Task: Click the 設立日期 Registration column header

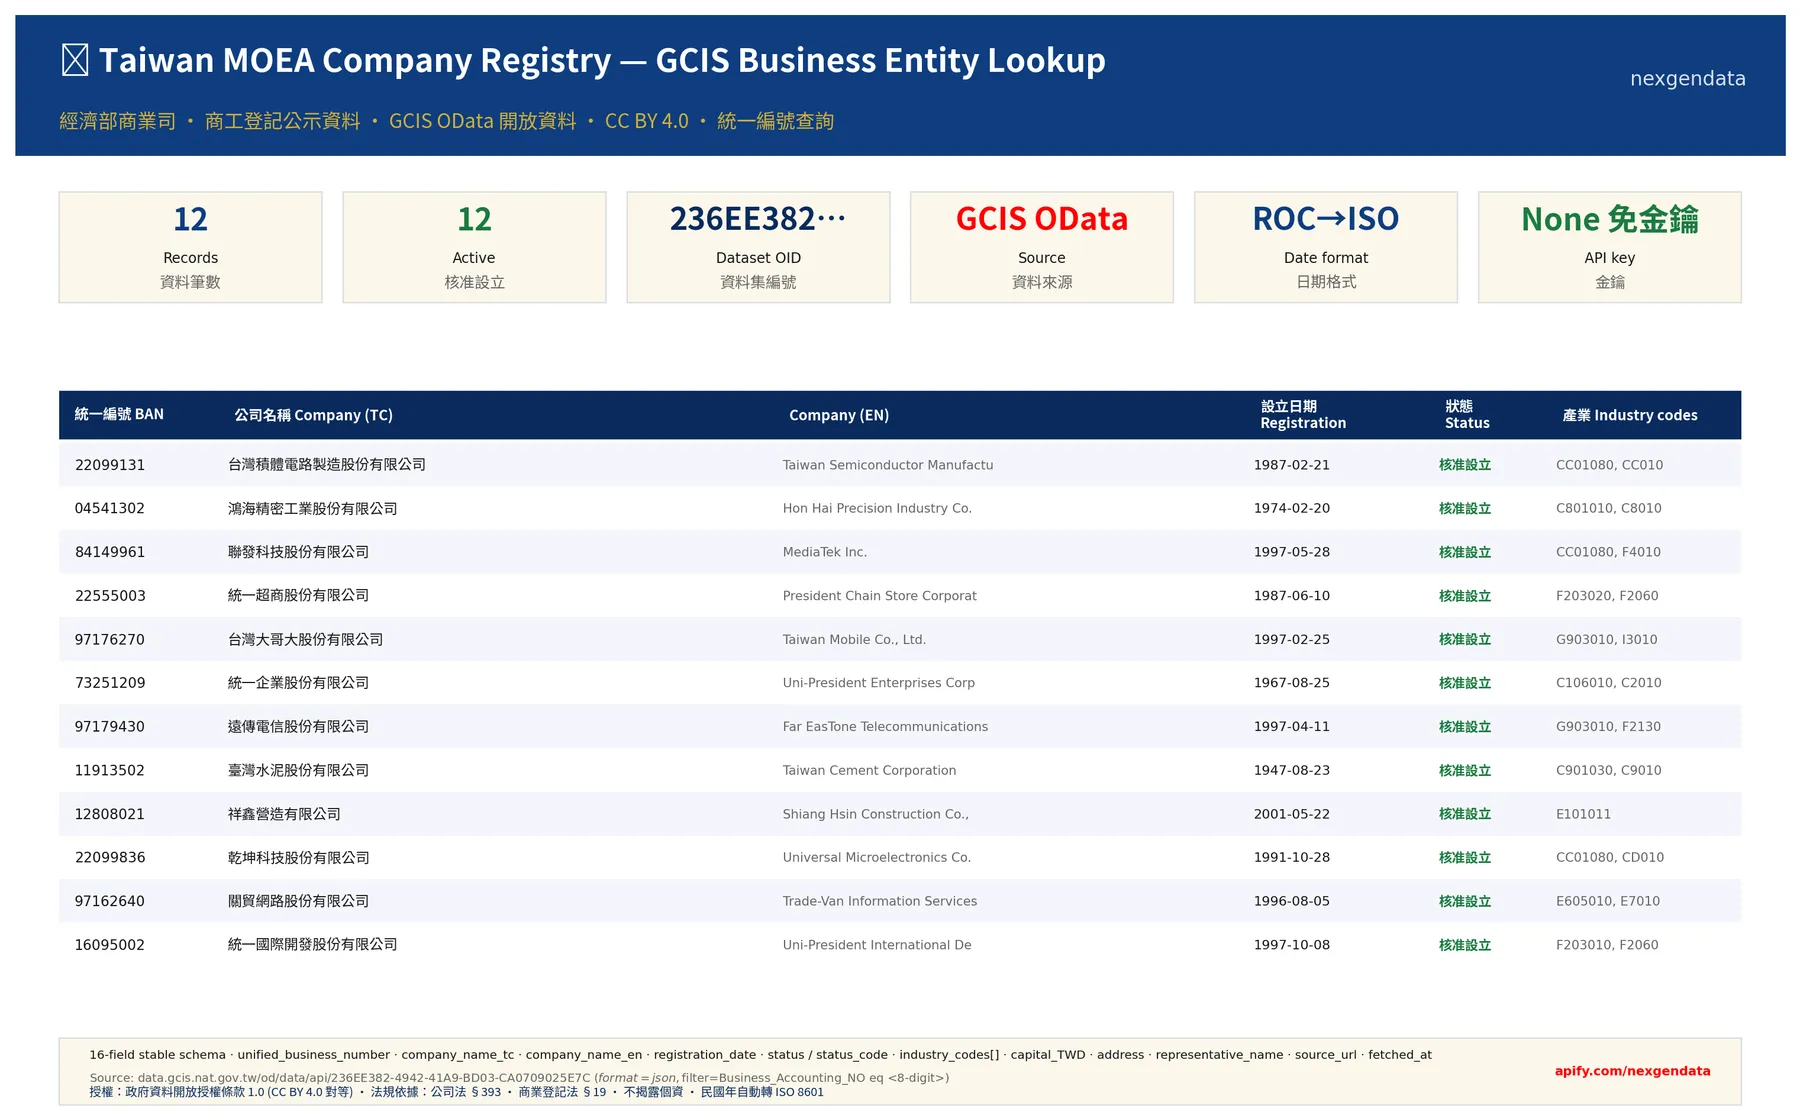Action: [x=1303, y=415]
